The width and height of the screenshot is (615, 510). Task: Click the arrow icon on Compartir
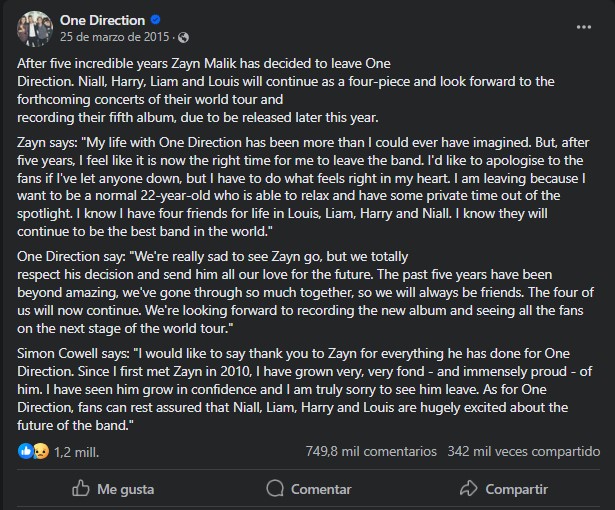tap(467, 489)
